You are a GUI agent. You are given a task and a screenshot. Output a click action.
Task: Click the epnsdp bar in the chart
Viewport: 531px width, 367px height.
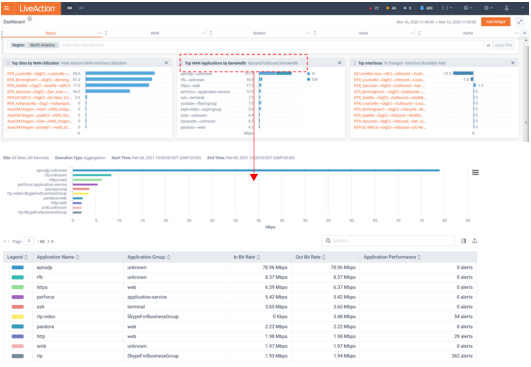pyautogui.click(x=256, y=170)
